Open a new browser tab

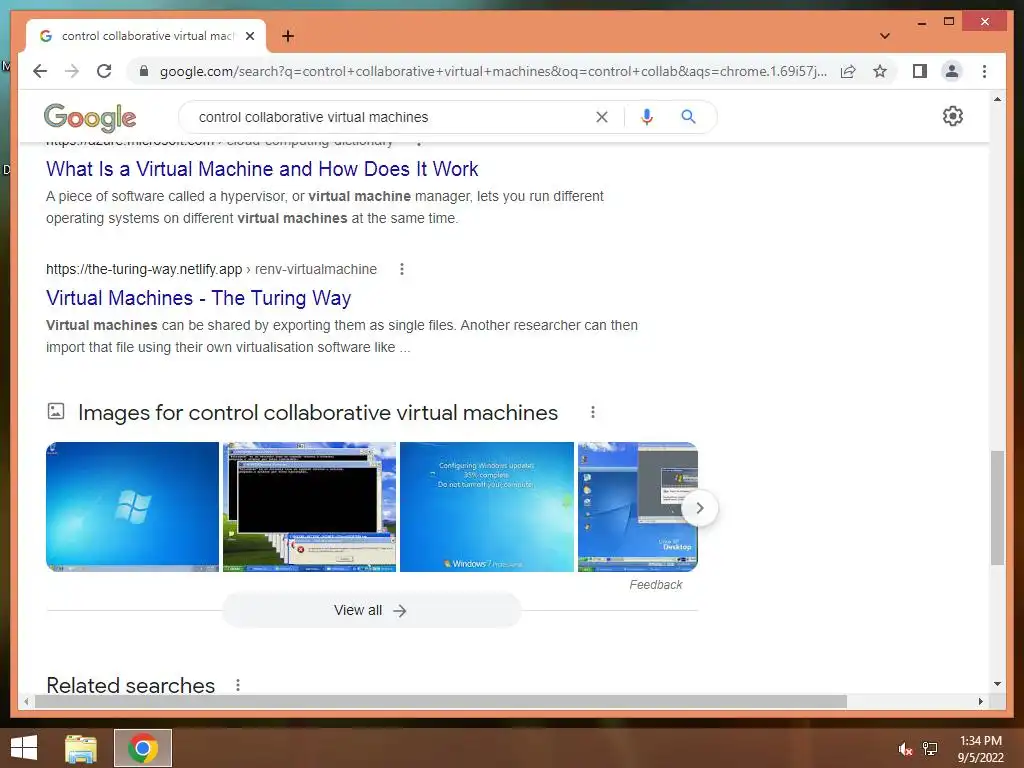[x=288, y=36]
